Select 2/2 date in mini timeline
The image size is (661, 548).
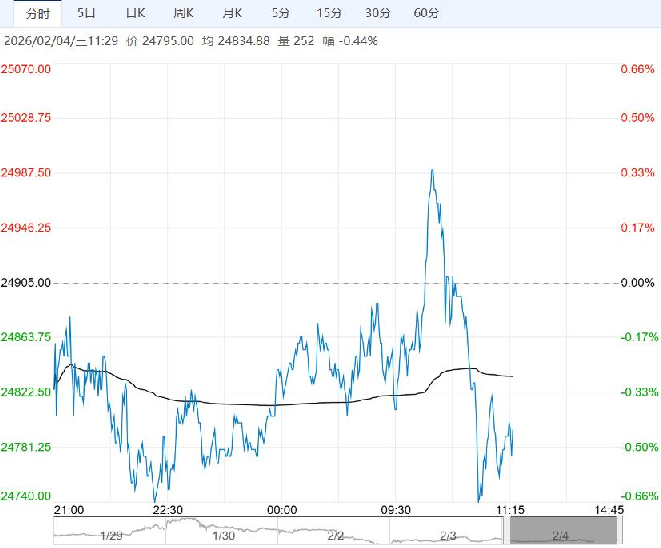coord(336,533)
